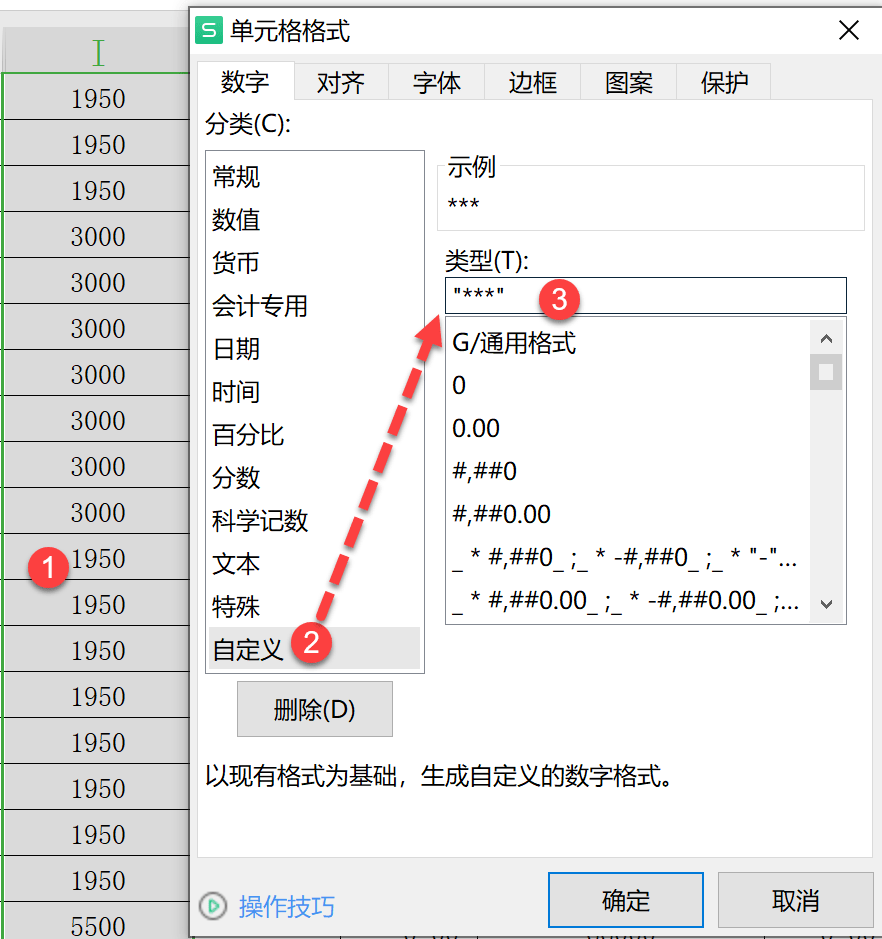
Task: Click the 删除(D) button
Action: pos(315,709)
